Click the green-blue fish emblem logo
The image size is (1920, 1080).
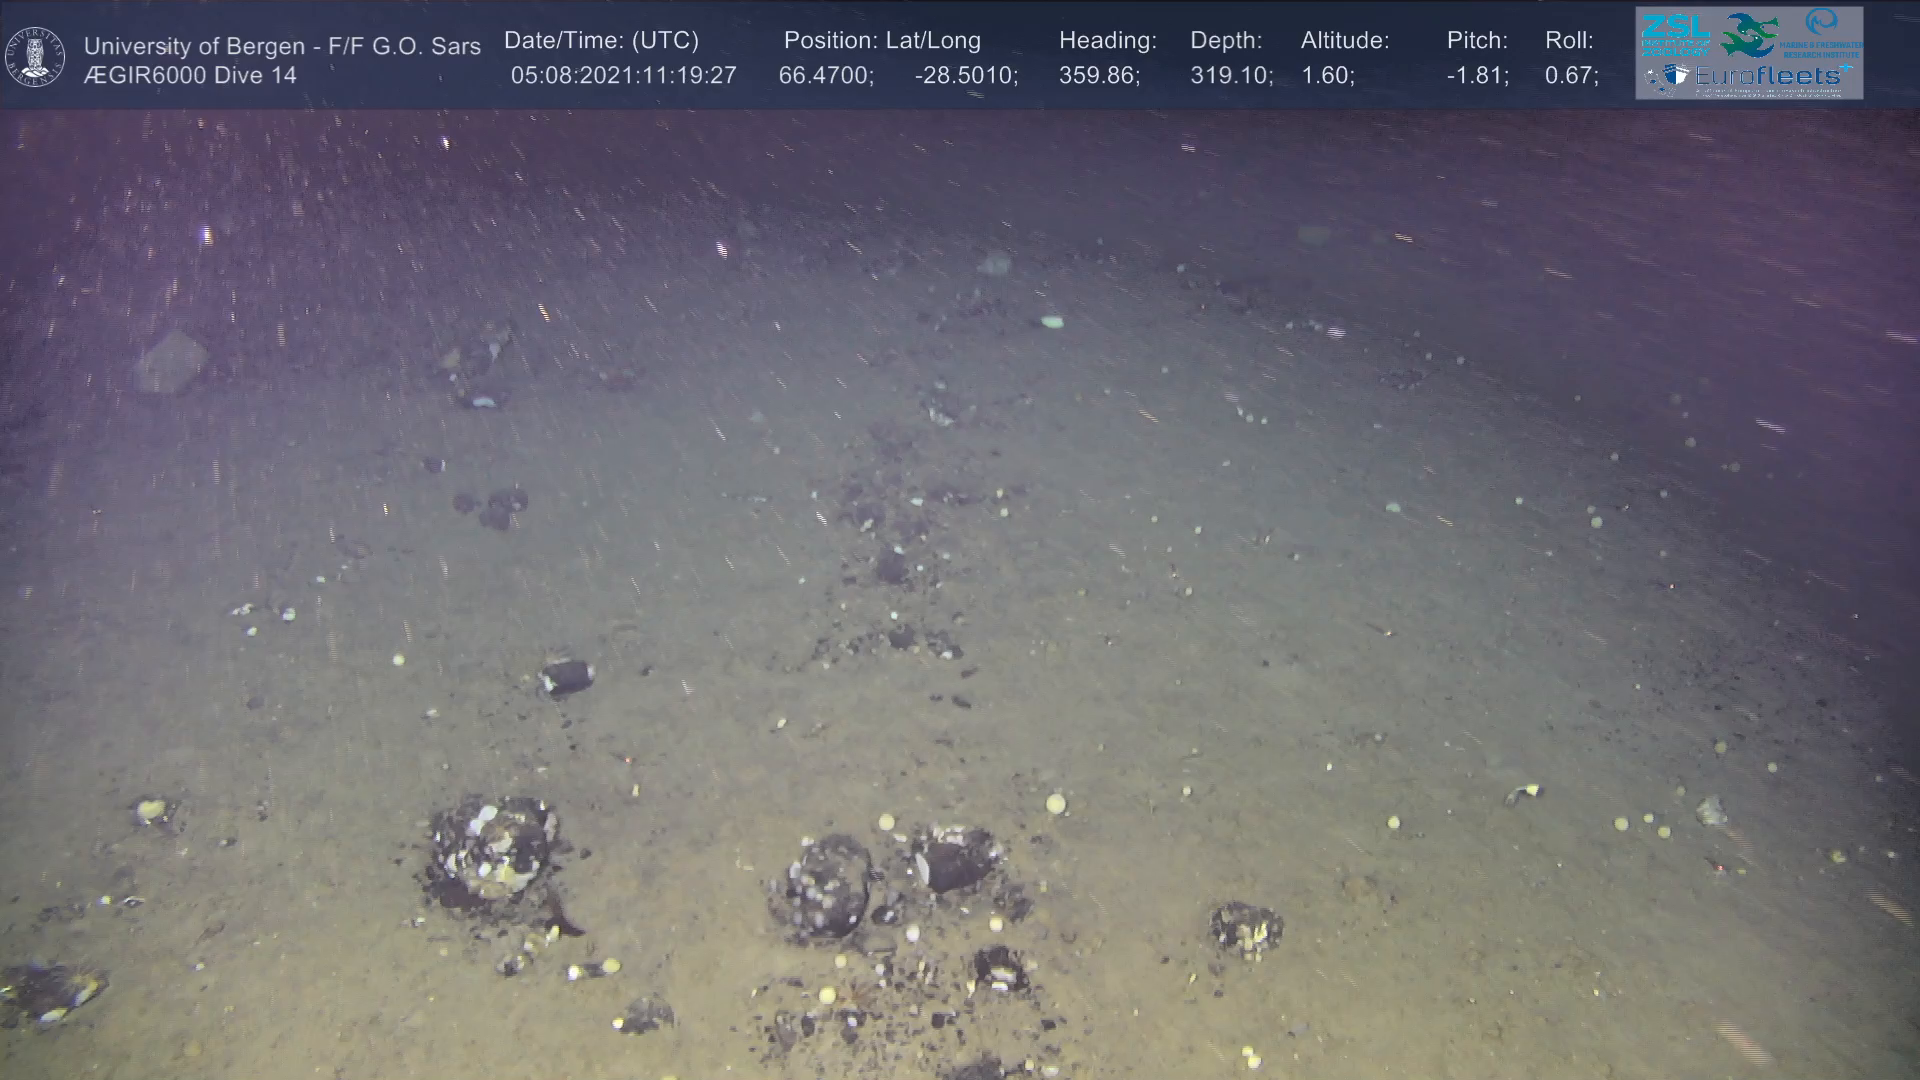tap(1749, 34)
